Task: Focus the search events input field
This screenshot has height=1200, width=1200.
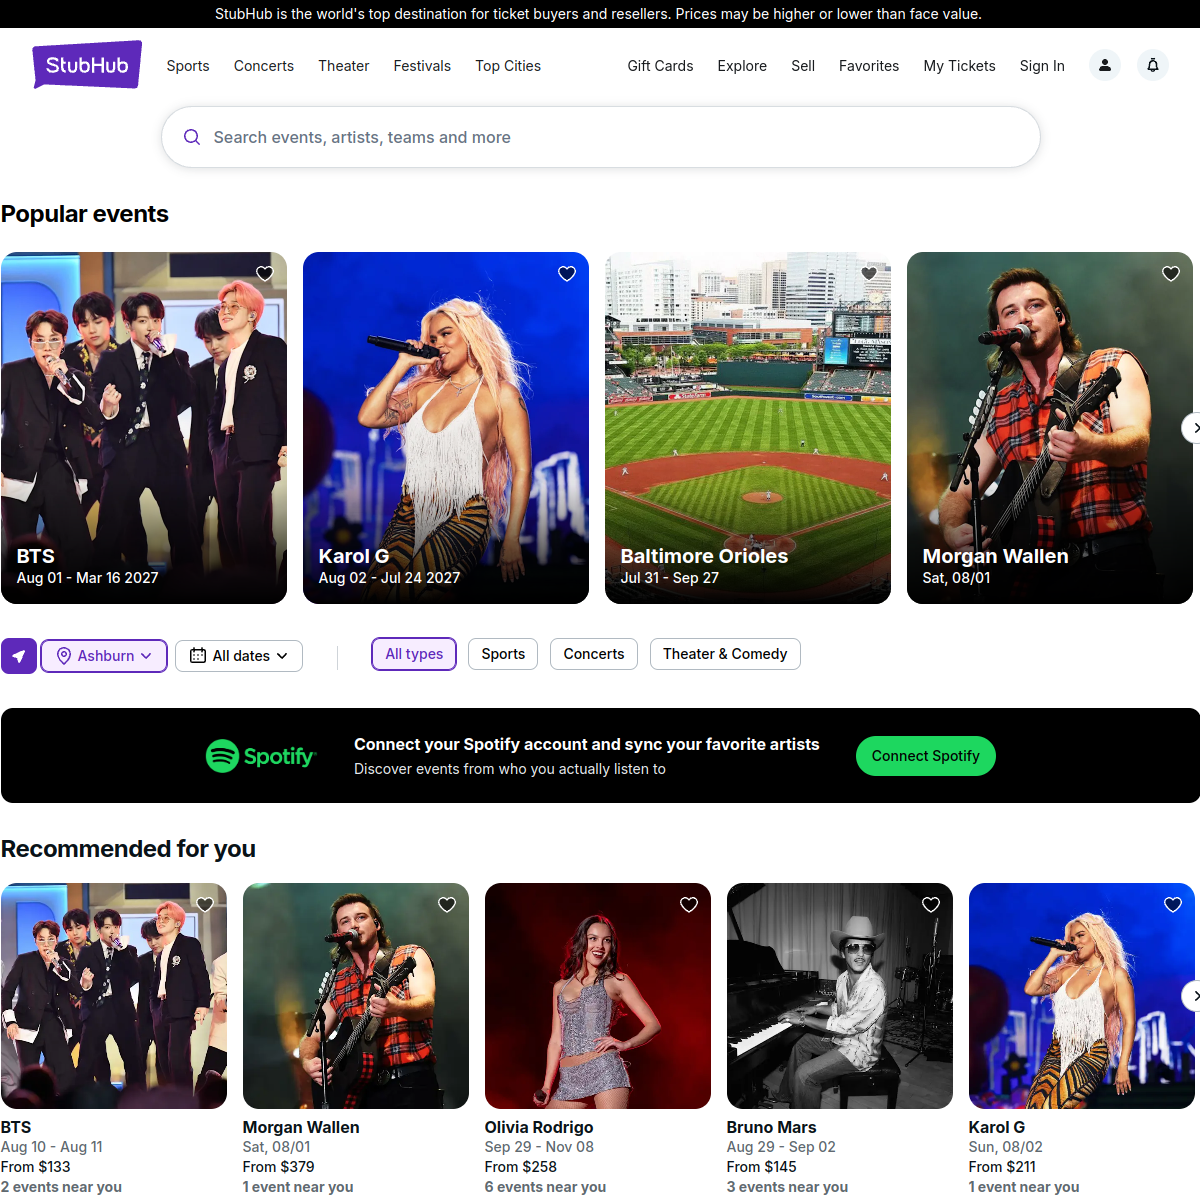Action: [601, 137]
